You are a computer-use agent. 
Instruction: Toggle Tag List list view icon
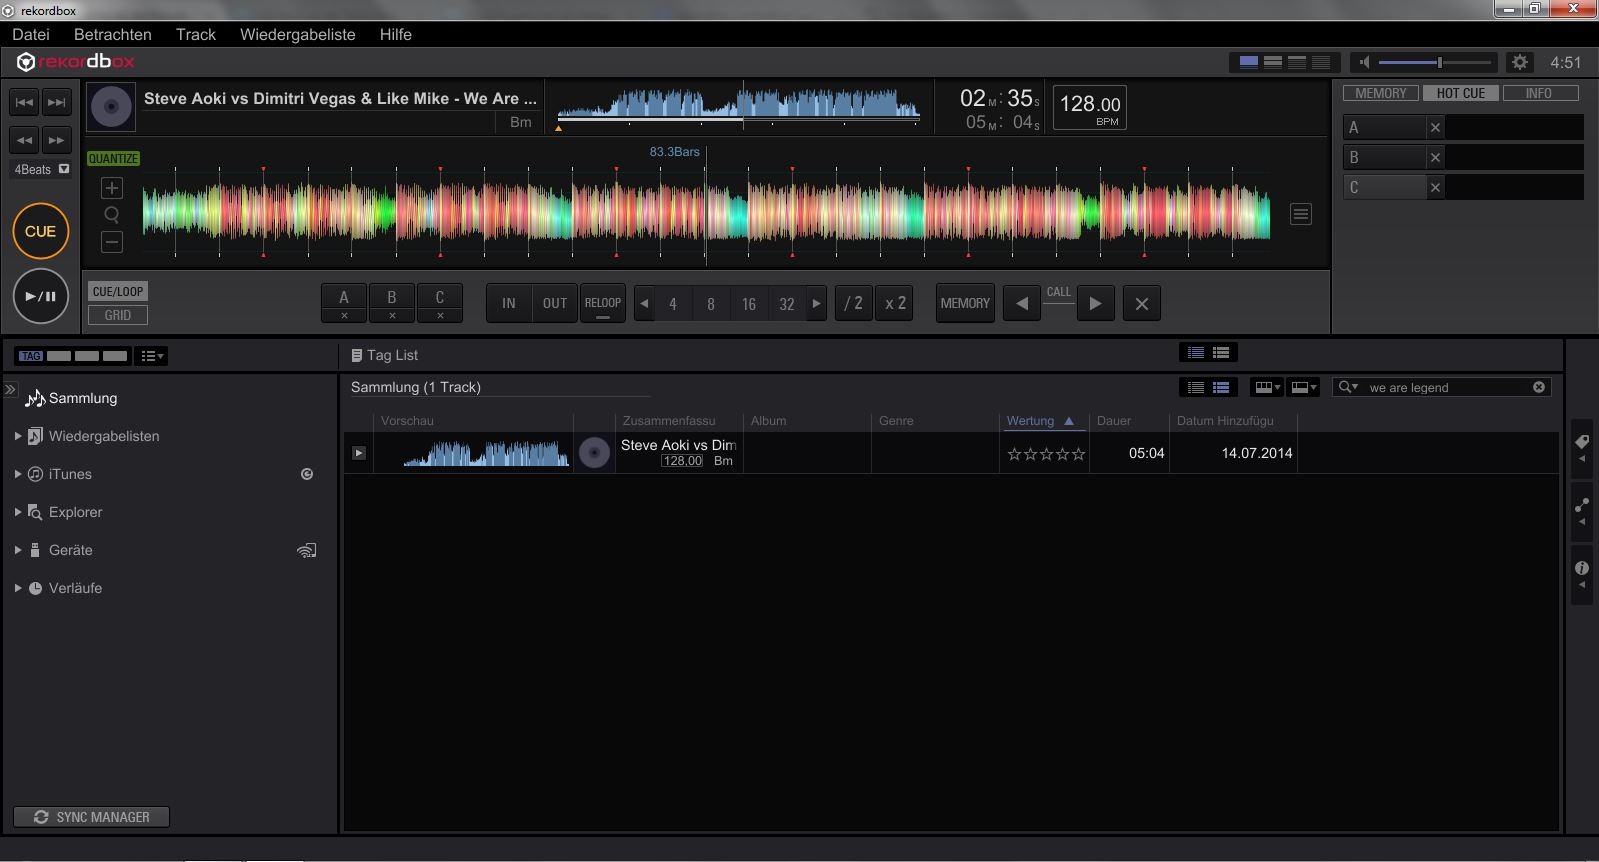tap(1196, 353)
